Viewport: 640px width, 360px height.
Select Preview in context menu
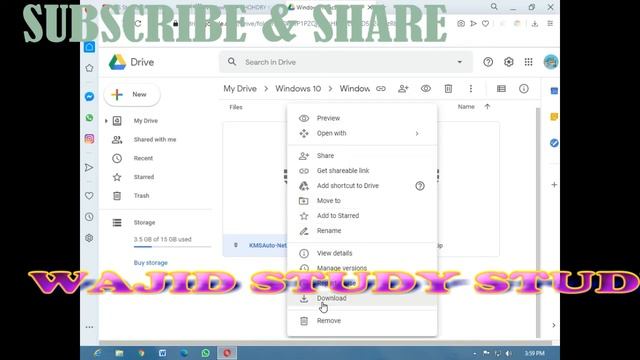362,118
